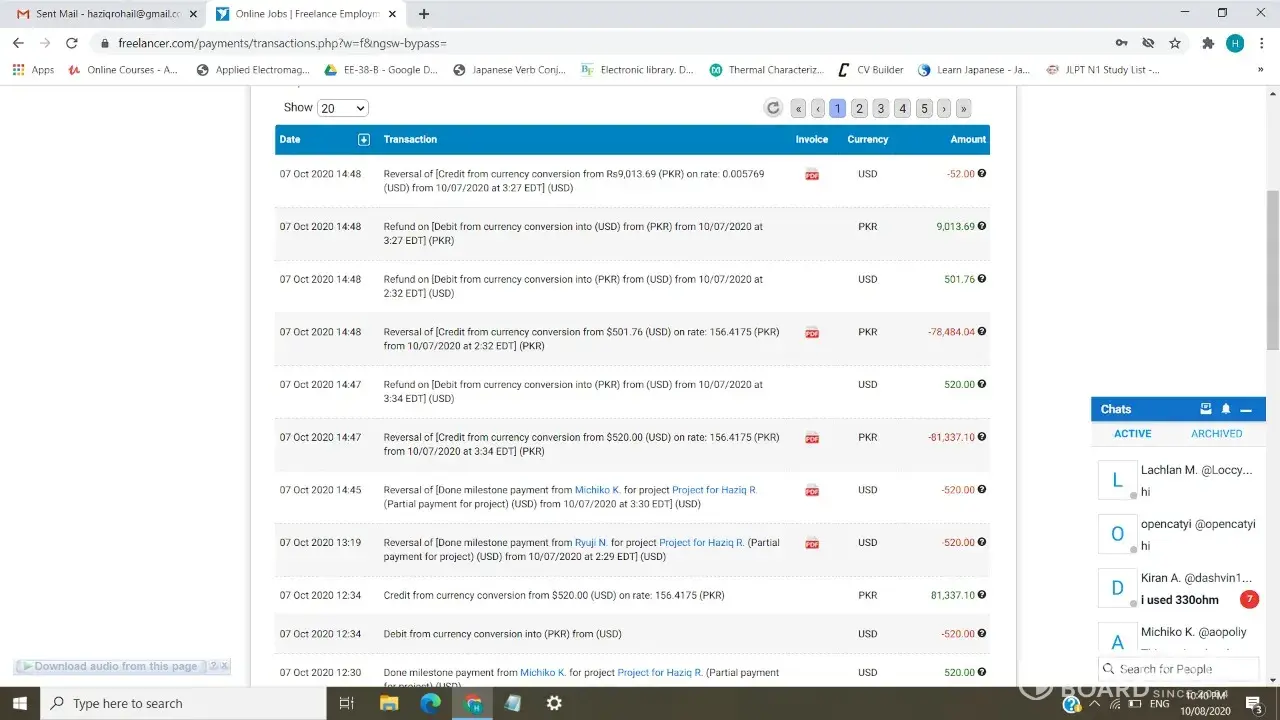Go to page 3 of transactions
This screenshot has height=720, width=1280.
coord(880,108)
